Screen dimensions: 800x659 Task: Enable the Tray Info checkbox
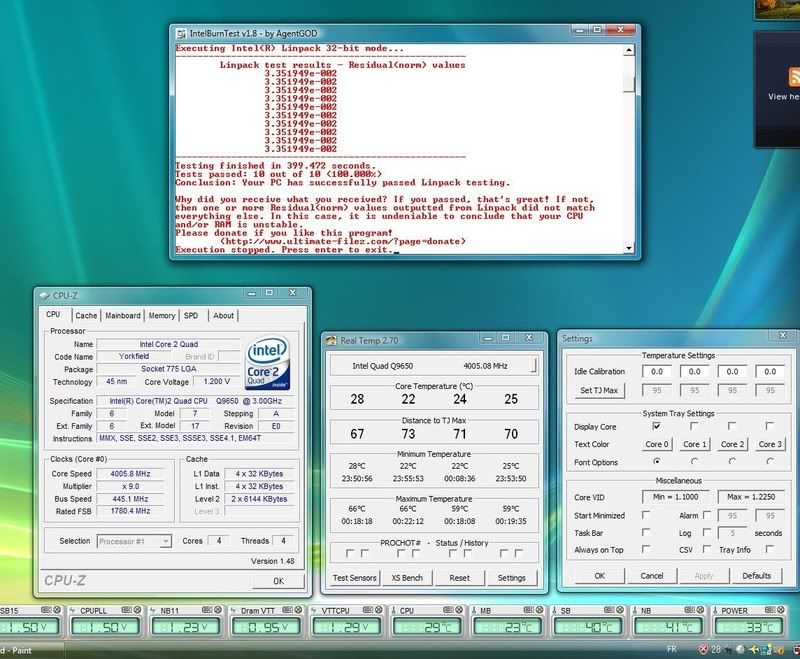point(769,549)
